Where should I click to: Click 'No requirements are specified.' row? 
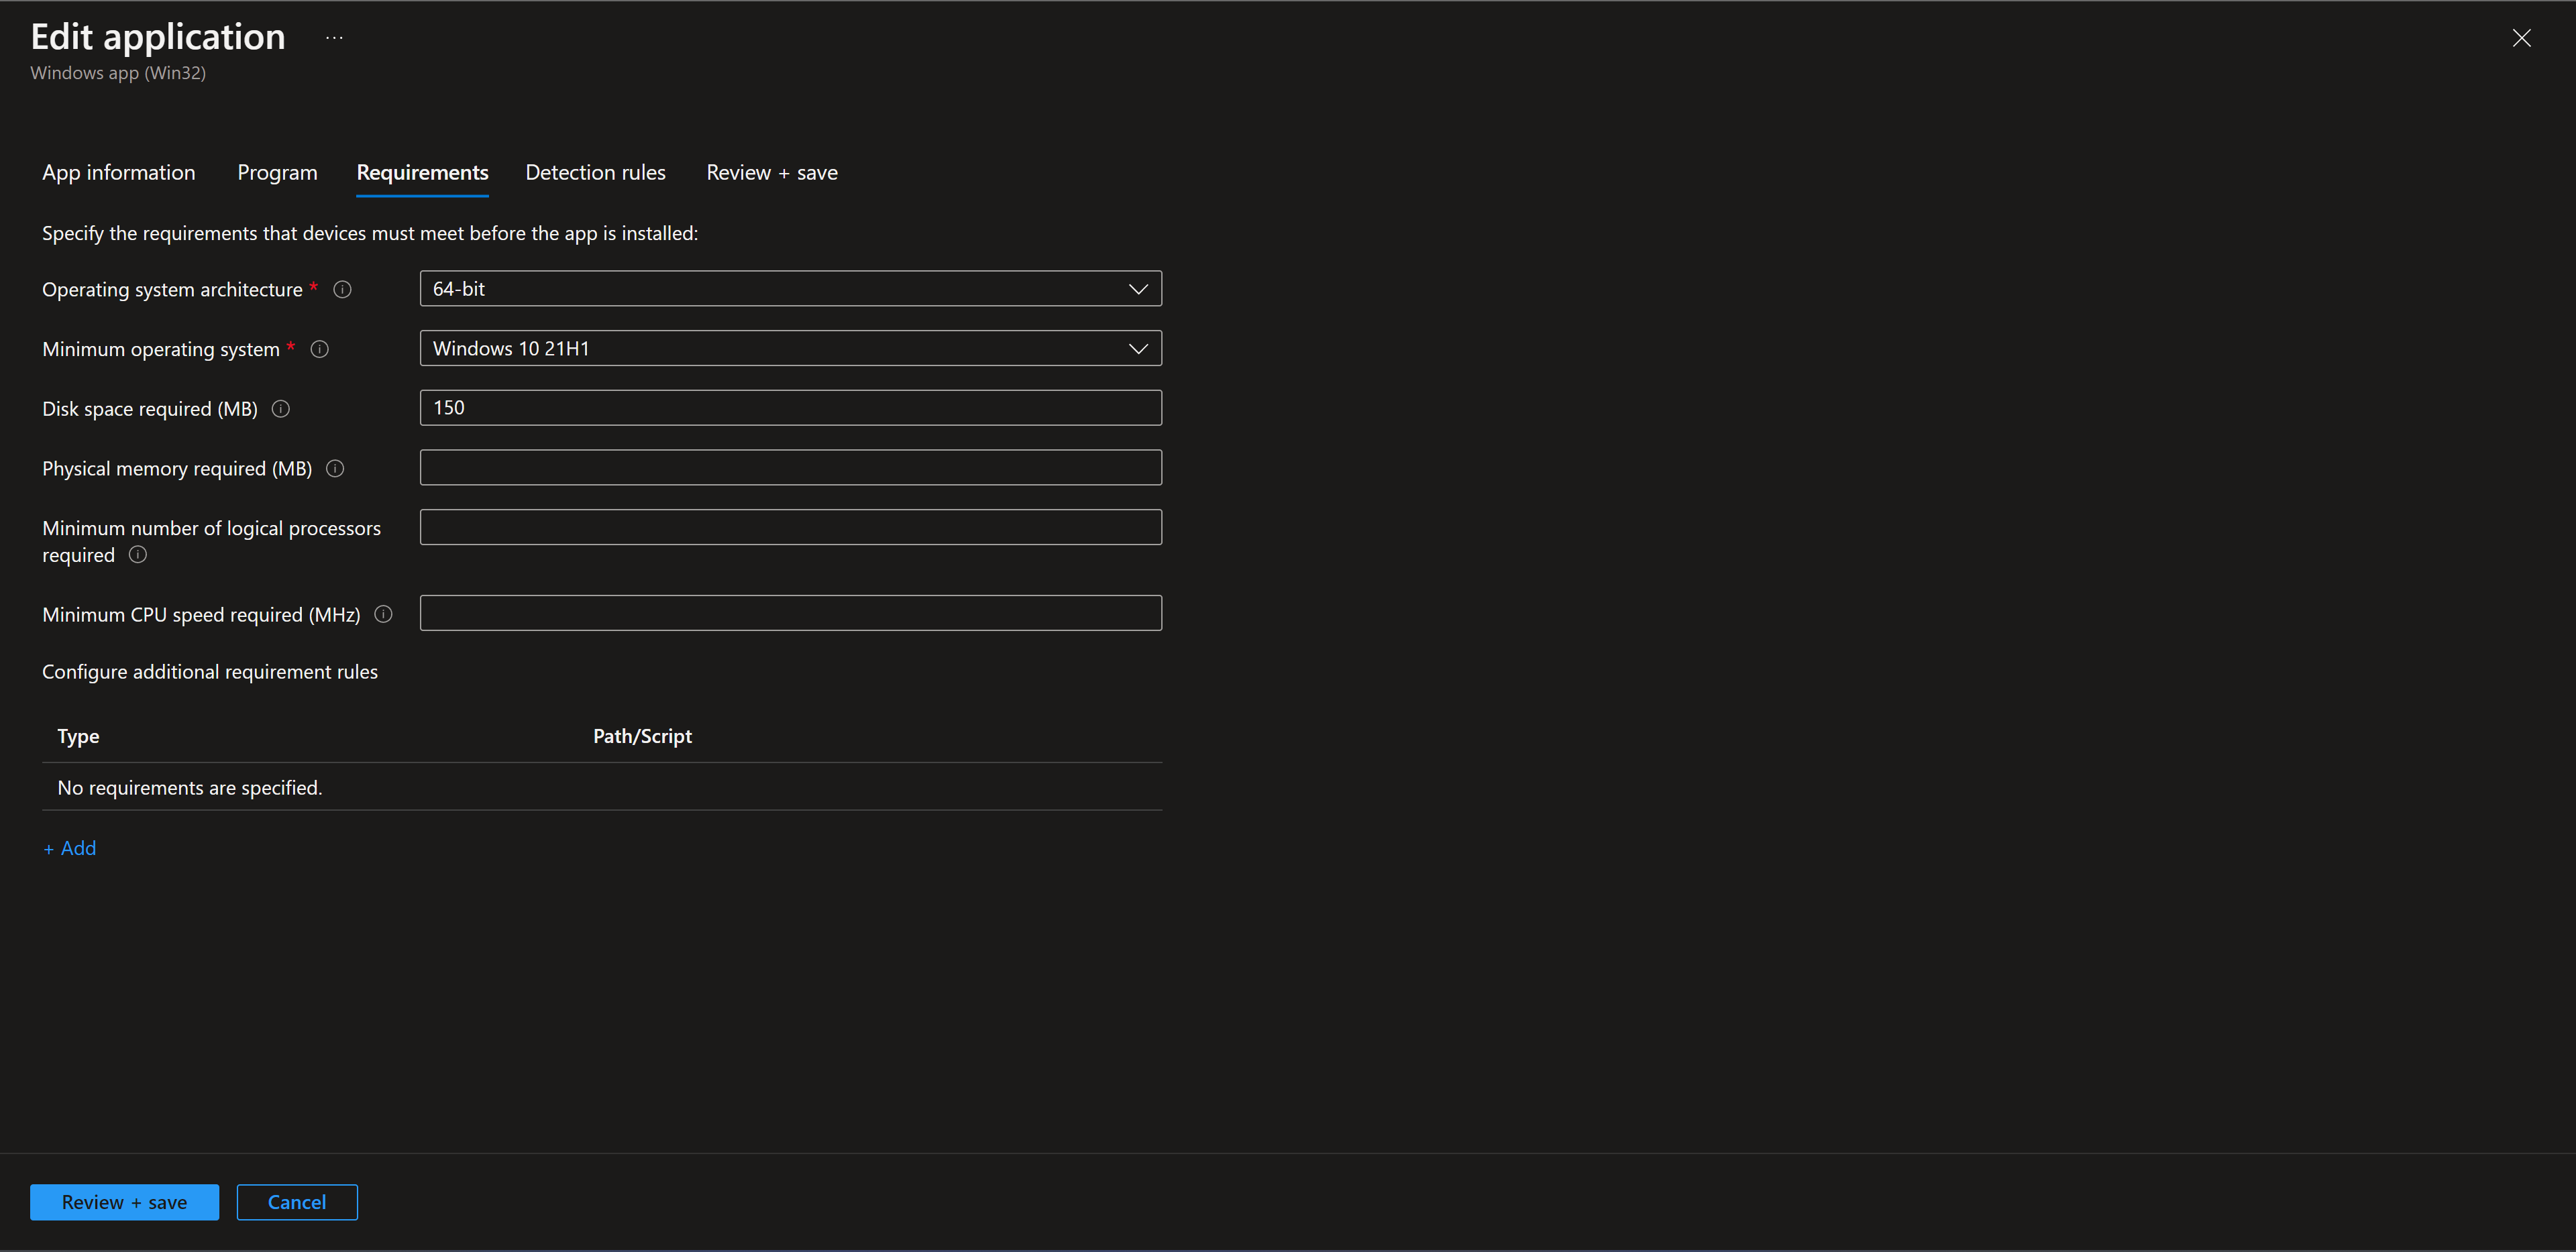(602, 788)
